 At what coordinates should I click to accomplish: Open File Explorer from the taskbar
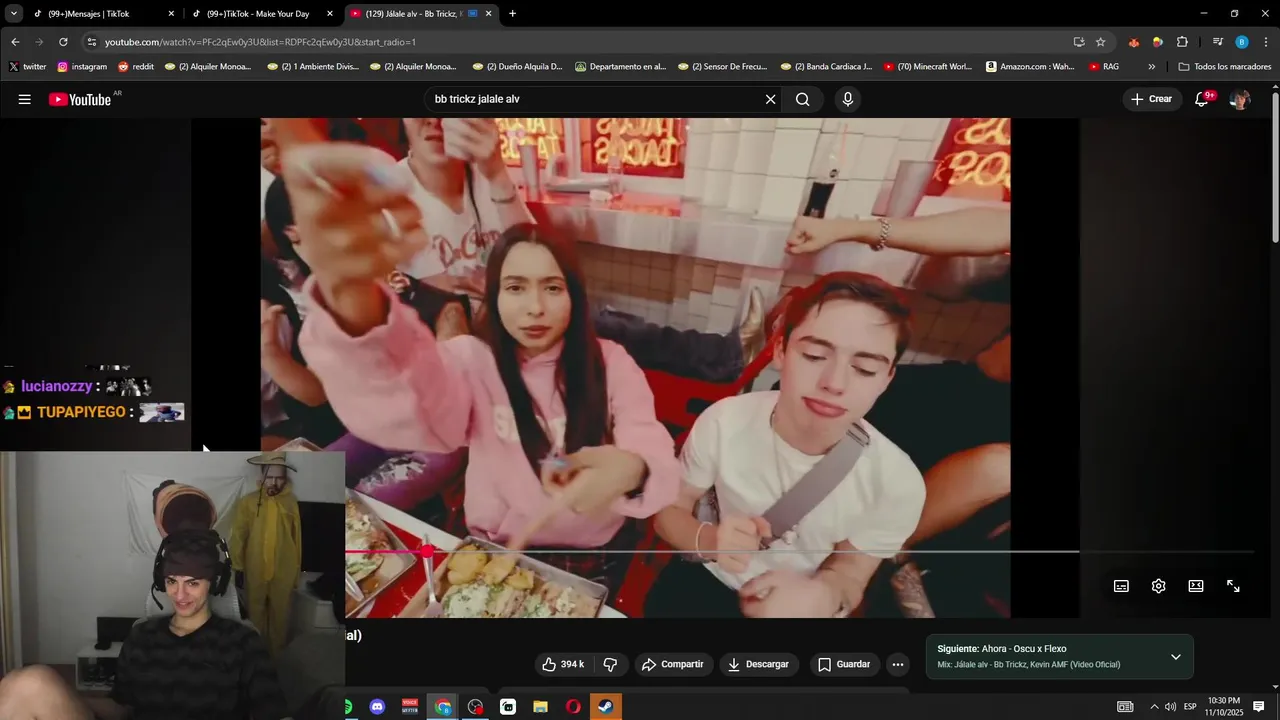(540, 707)
